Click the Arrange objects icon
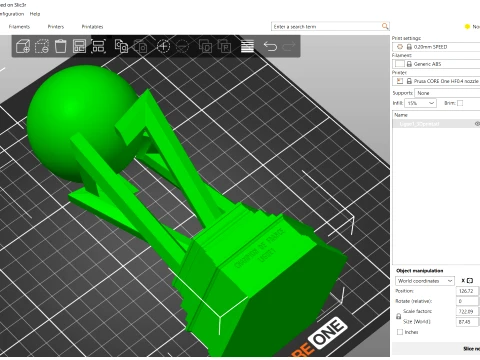Image resolution: width=480 pixels, height=360 pixels. 79,46
